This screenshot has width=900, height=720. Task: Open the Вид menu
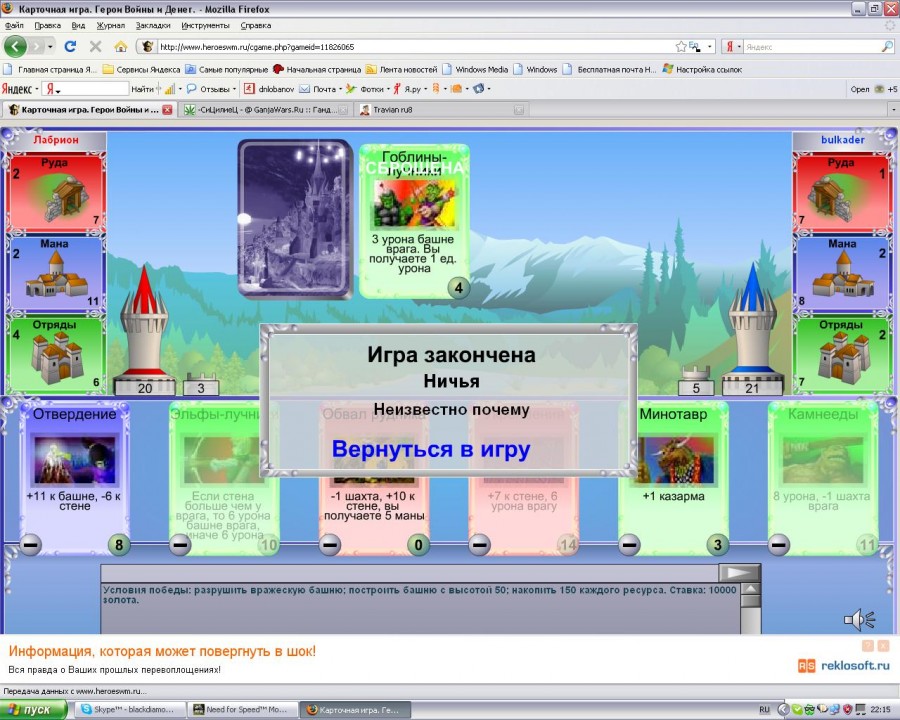[78, 25]
